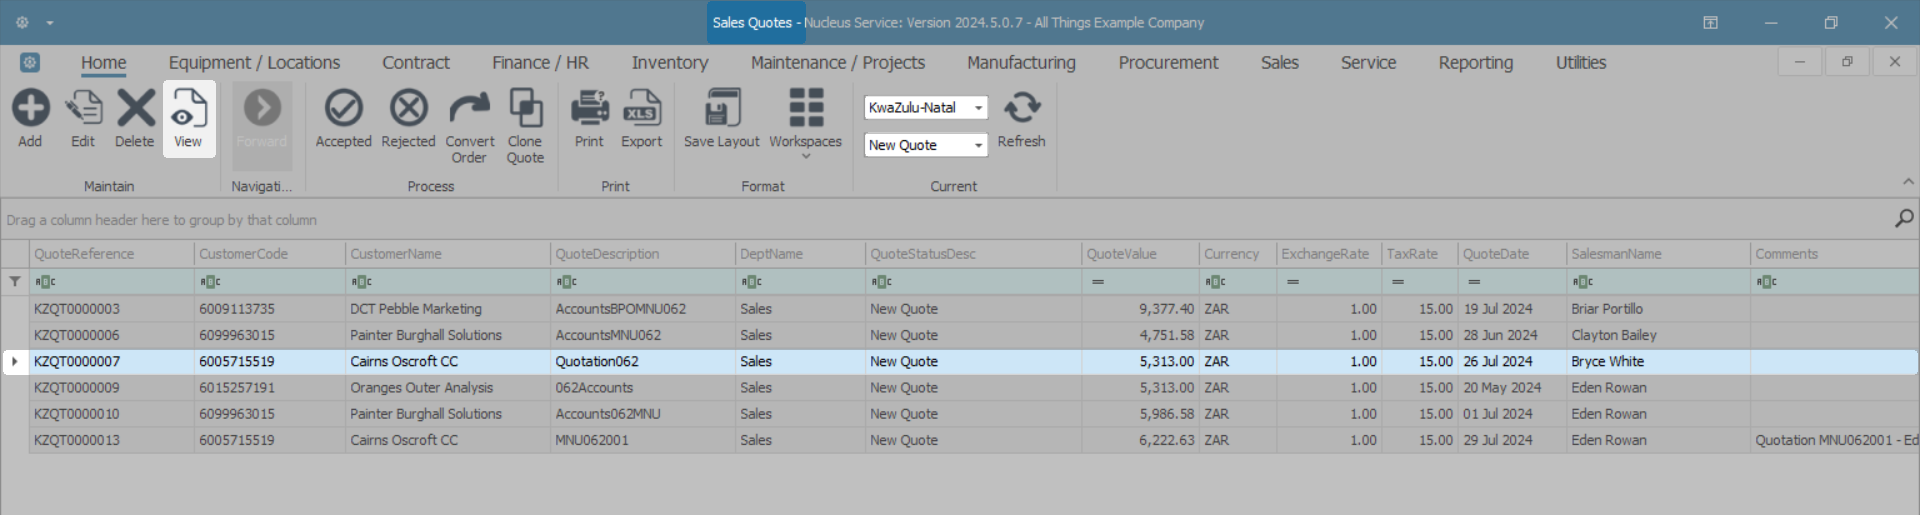
Task: Sort by the QuoteValue column header
Action: click(1139, 254)
